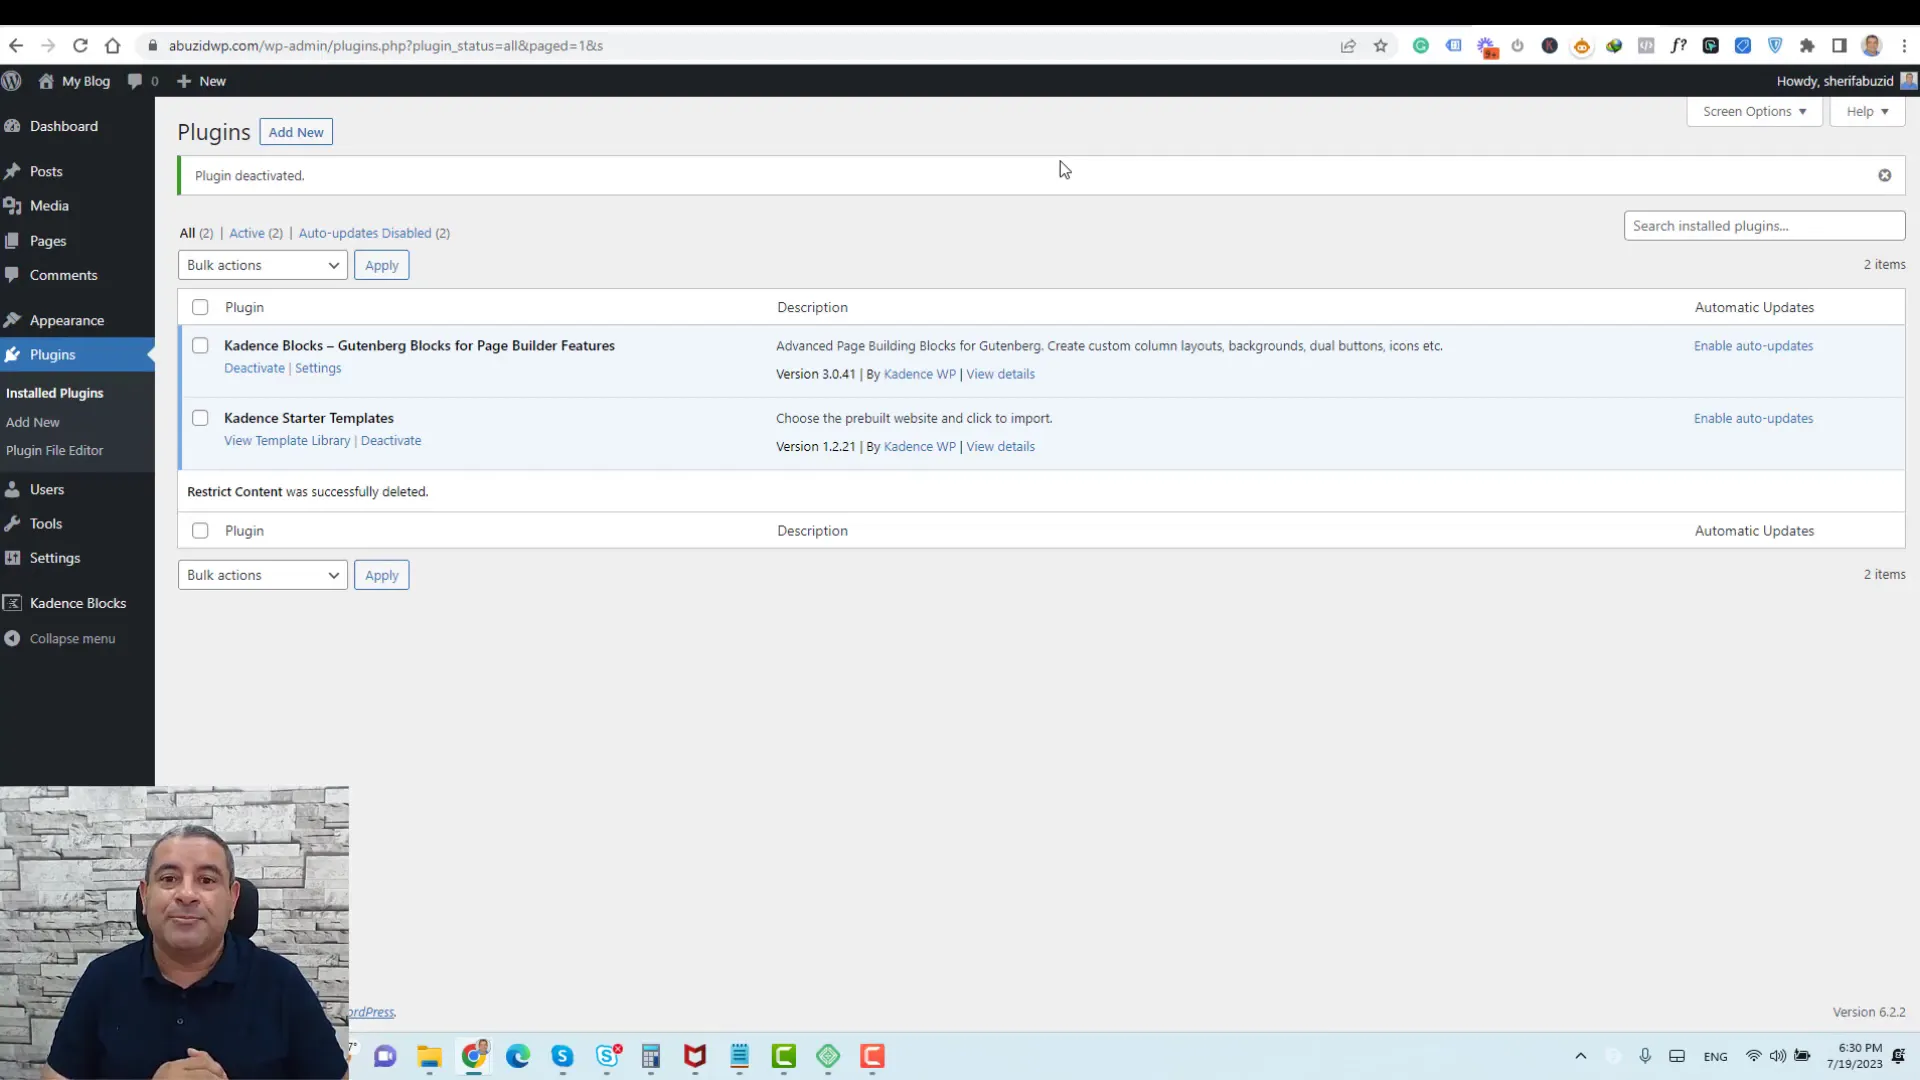The width and height of the screenshot is (1920, 1080).
Task: Open top Bulk actions dropdown
Action: (263, 265)
